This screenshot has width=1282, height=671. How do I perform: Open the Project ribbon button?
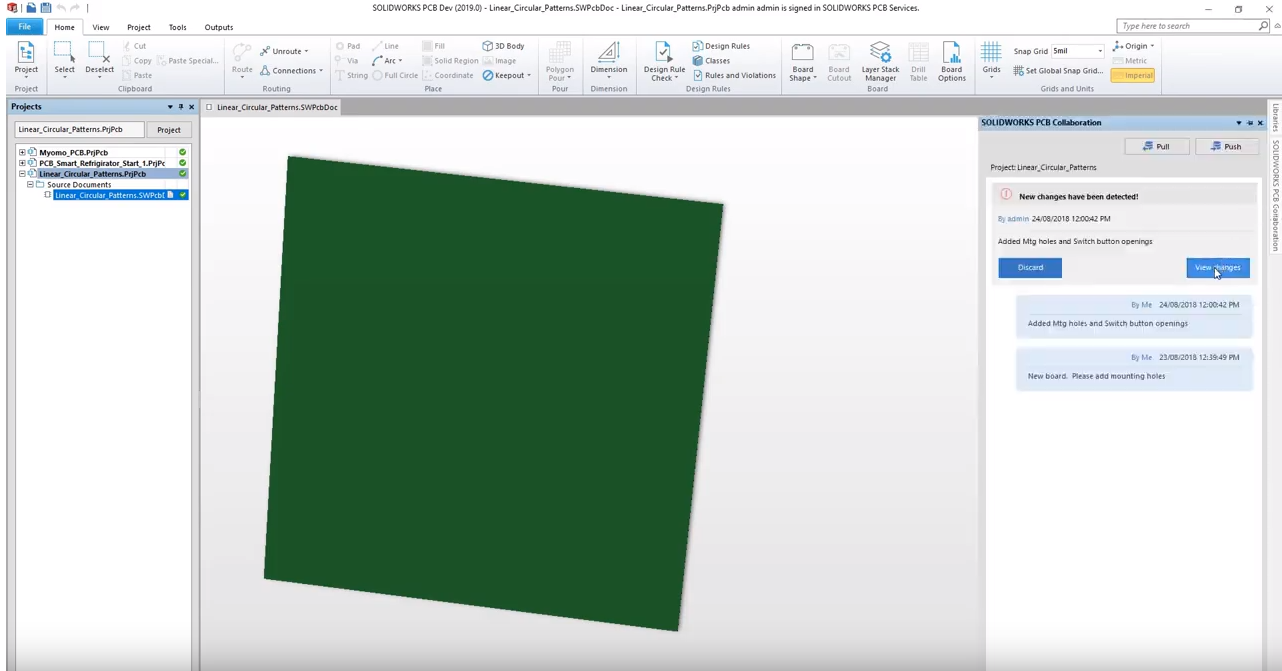(26, 60)
